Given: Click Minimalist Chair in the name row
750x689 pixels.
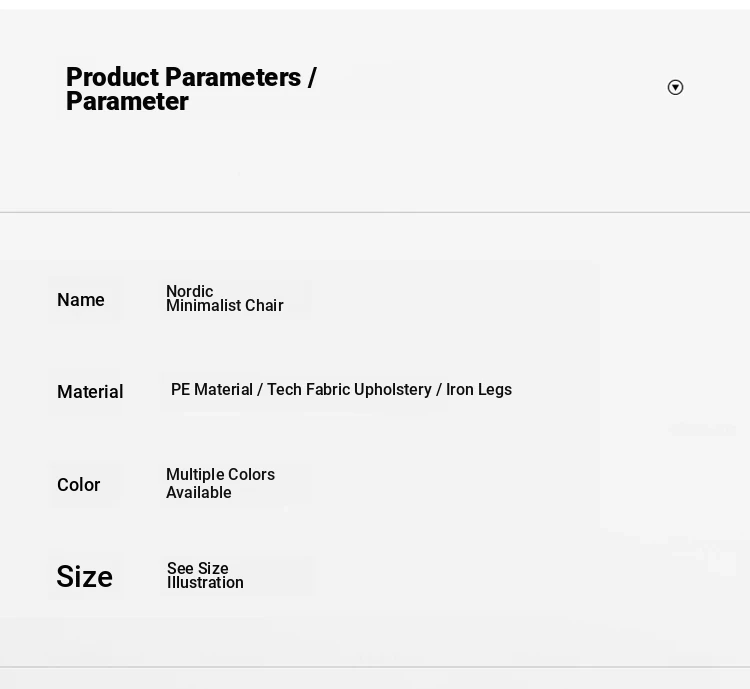Looking at the screenshot, I should pyautogui.click(x=225, y=305).
